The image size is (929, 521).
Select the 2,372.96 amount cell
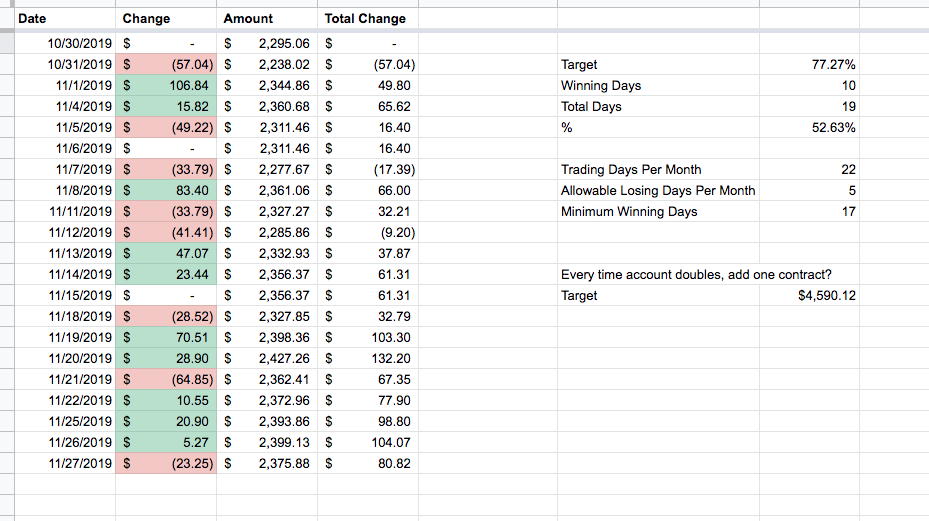coord(267,401)
